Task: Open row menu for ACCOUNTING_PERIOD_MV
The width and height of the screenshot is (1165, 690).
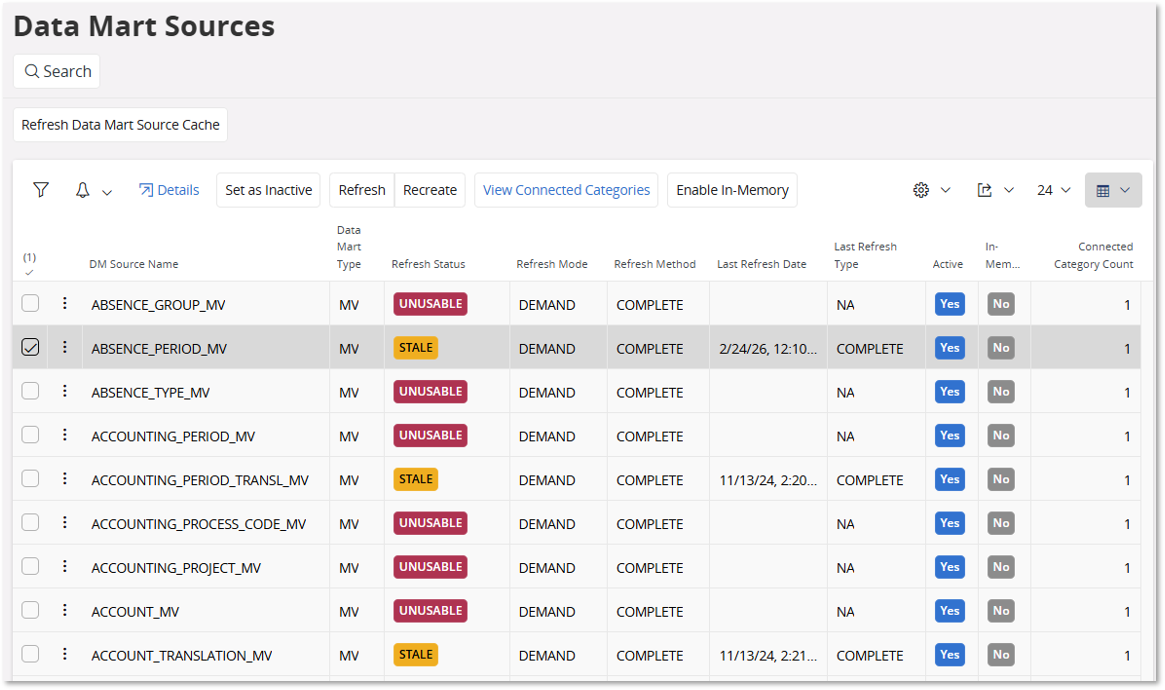Action: pyautogui.click(x=65, y=434)
